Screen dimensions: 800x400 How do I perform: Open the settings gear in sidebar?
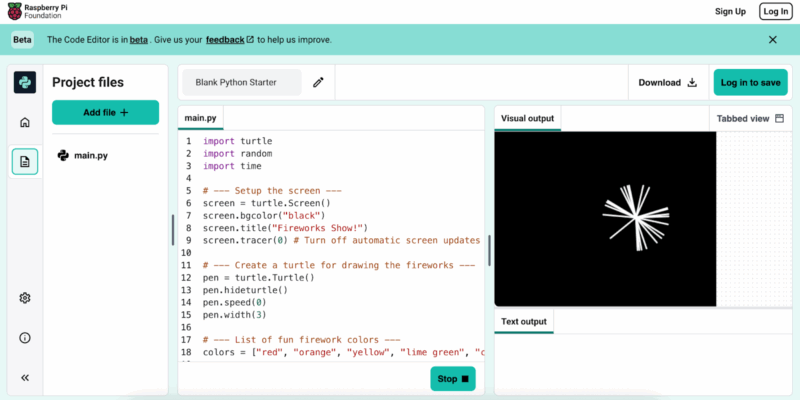click(x=24, y=298)
